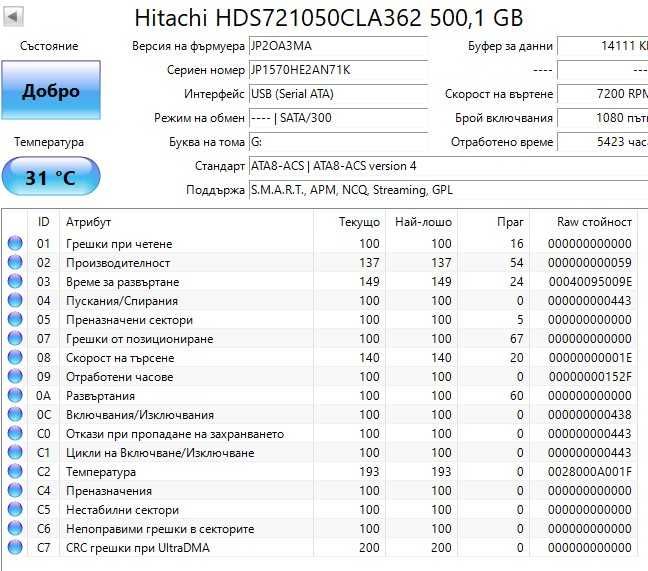Click serial number field JP1570HE2AN71K
This screenshot has height=571, width=648.
pos(338,70)
